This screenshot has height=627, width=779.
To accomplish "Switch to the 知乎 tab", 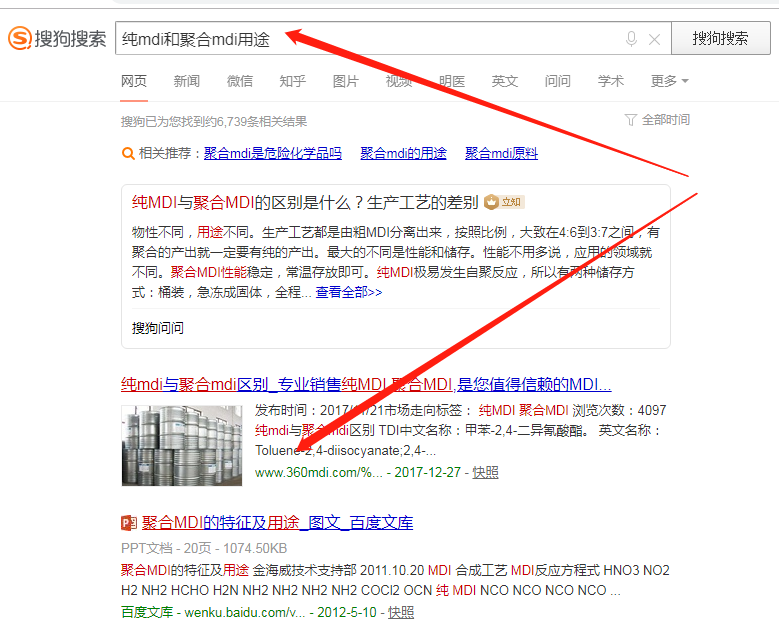I will pos(293,81).
